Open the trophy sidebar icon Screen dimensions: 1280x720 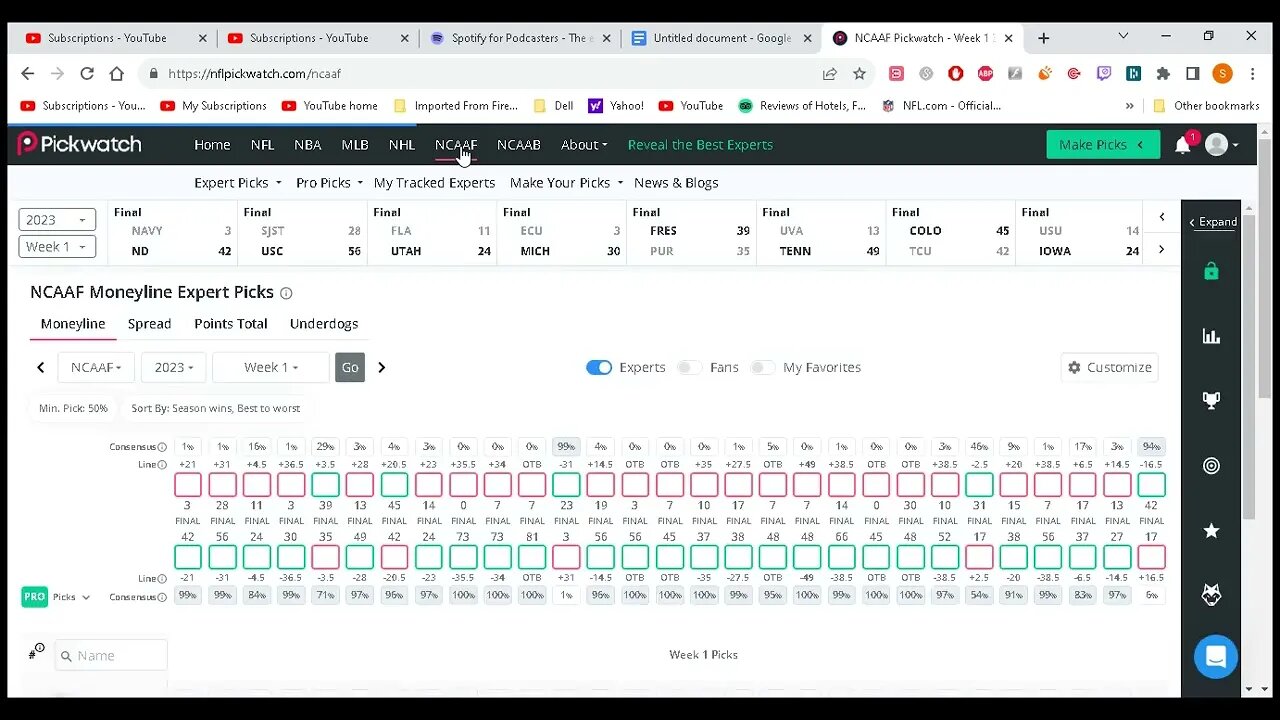point(1211,401)
